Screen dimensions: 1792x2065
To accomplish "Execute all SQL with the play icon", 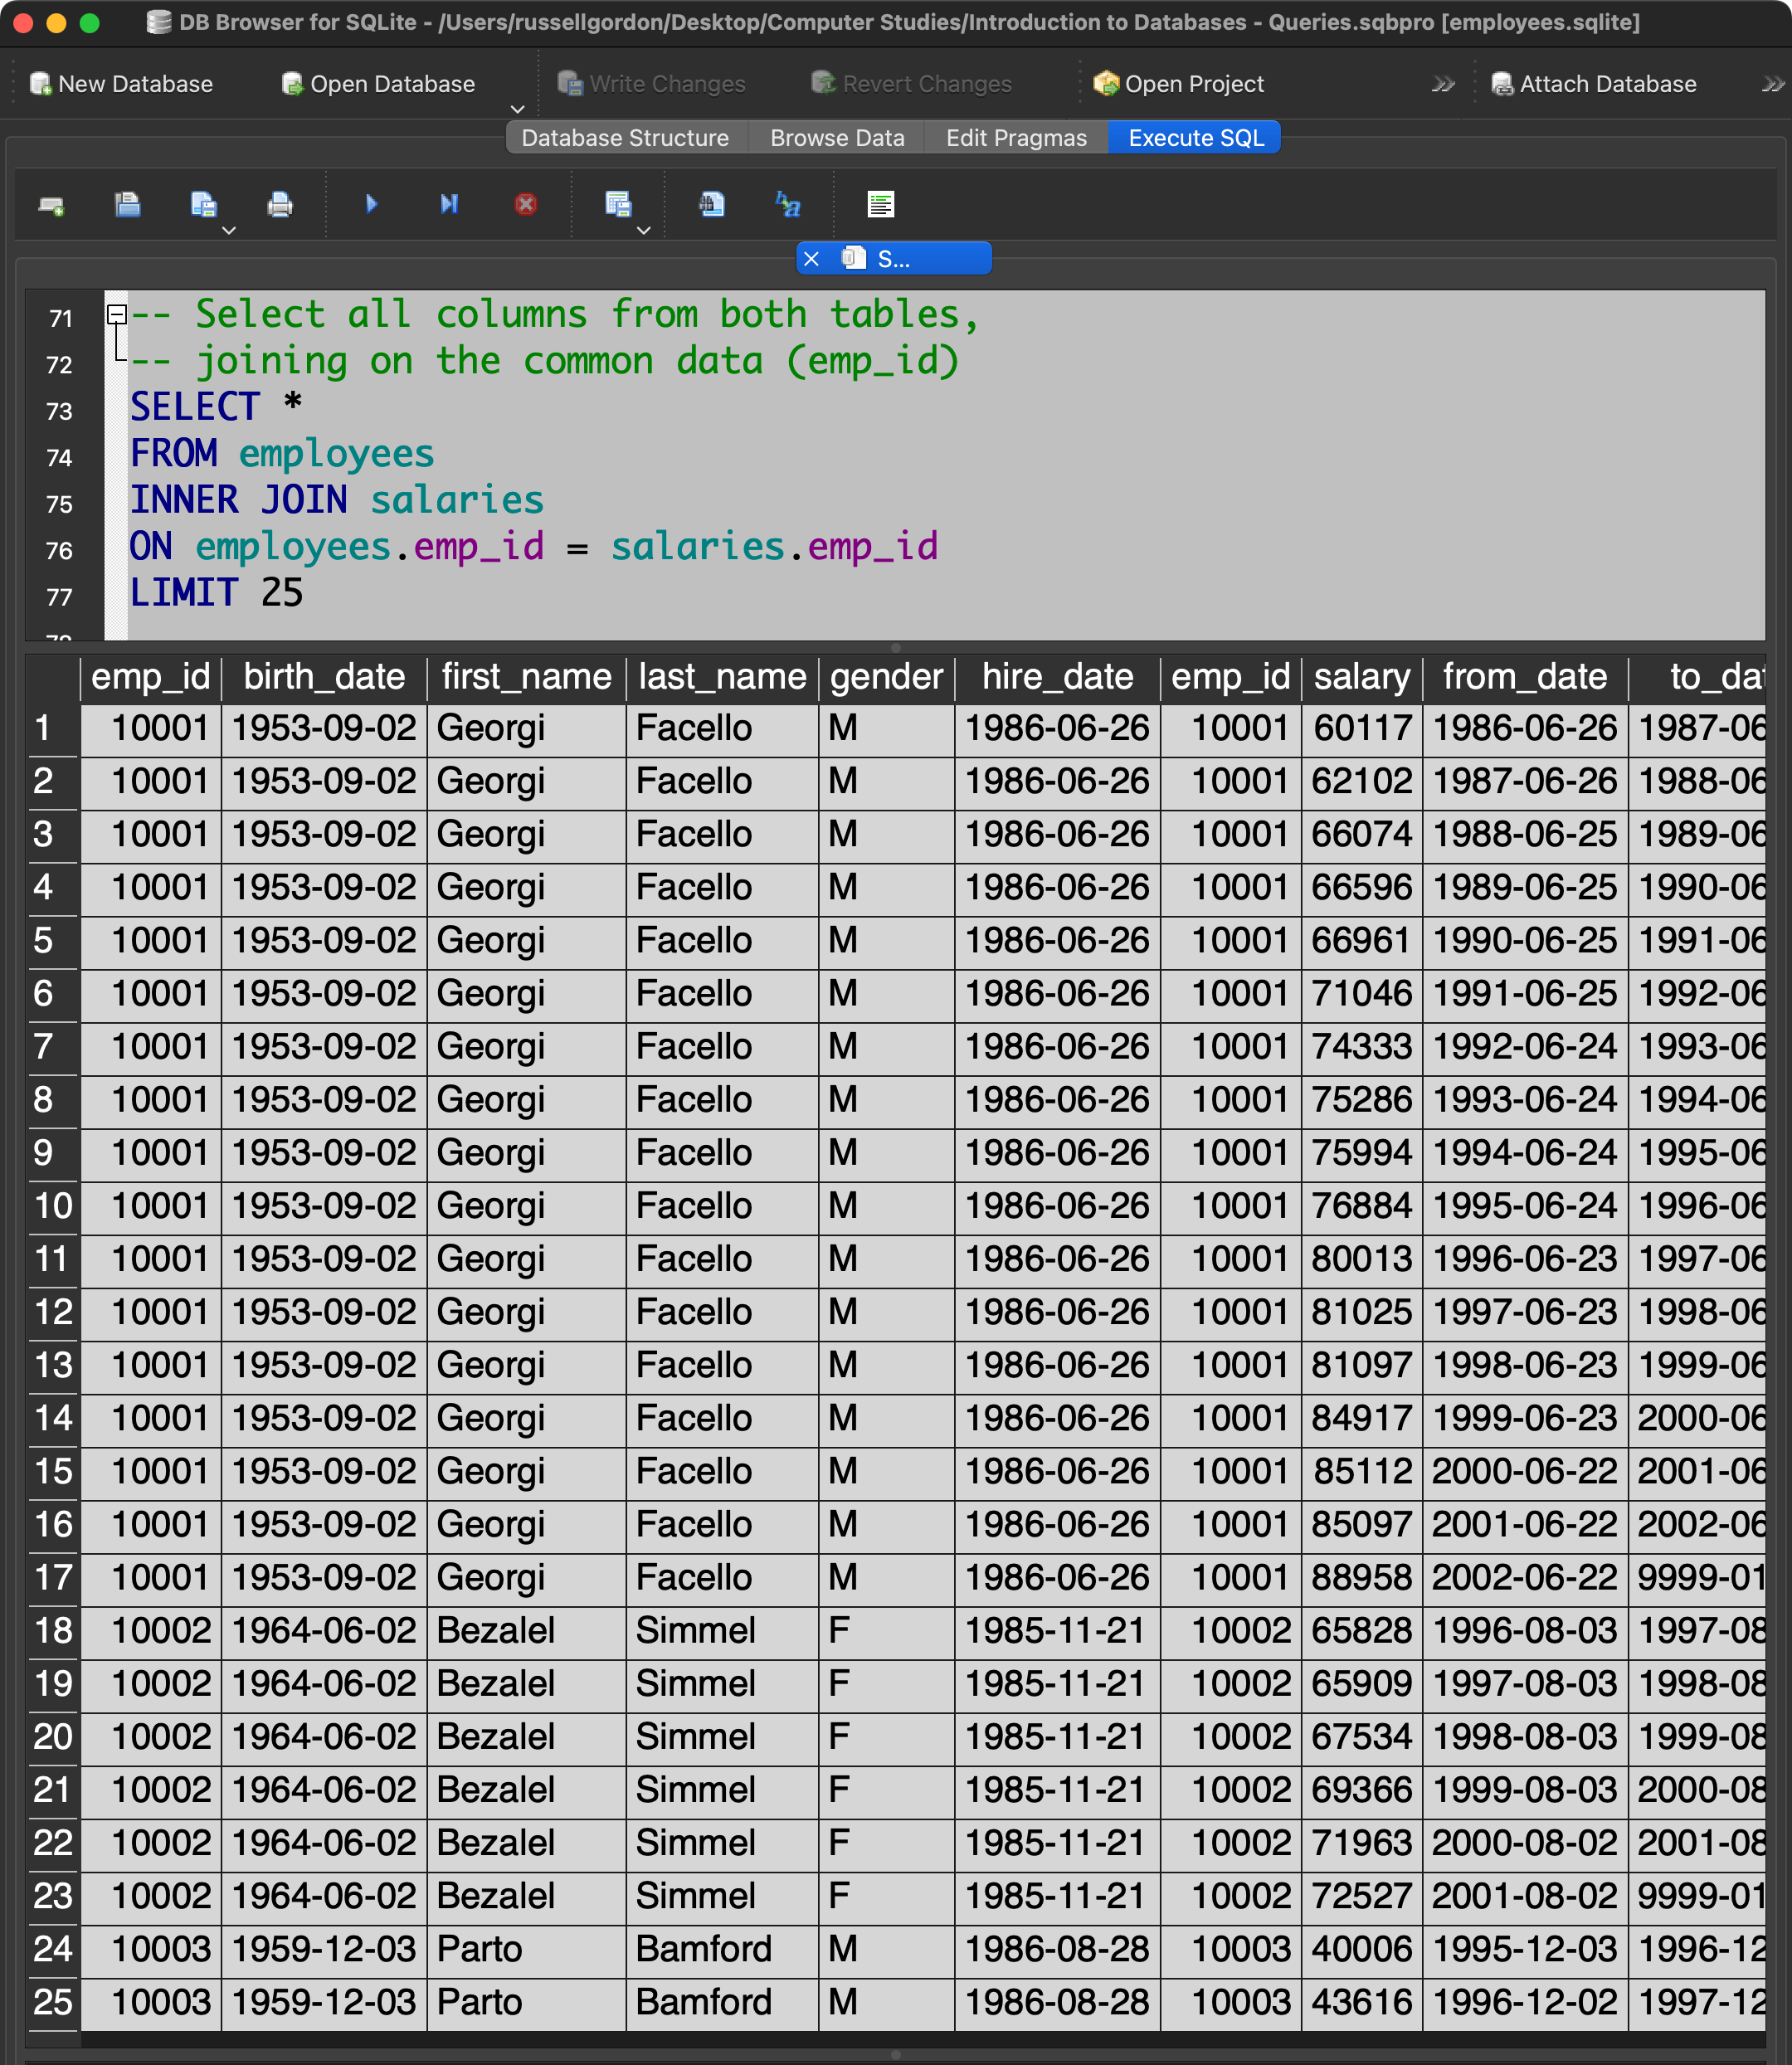I will [371, 204].
